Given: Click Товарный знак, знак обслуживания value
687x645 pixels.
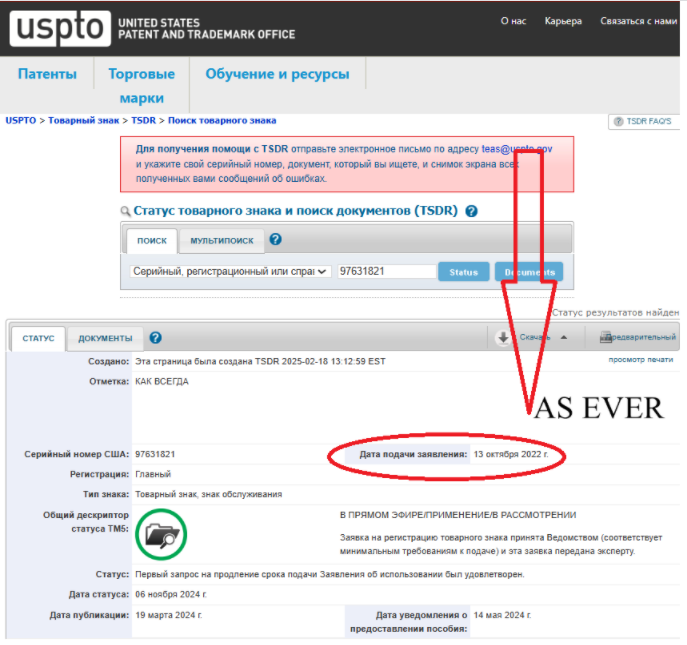Looking at the screenshot, I should click(209, 495).
